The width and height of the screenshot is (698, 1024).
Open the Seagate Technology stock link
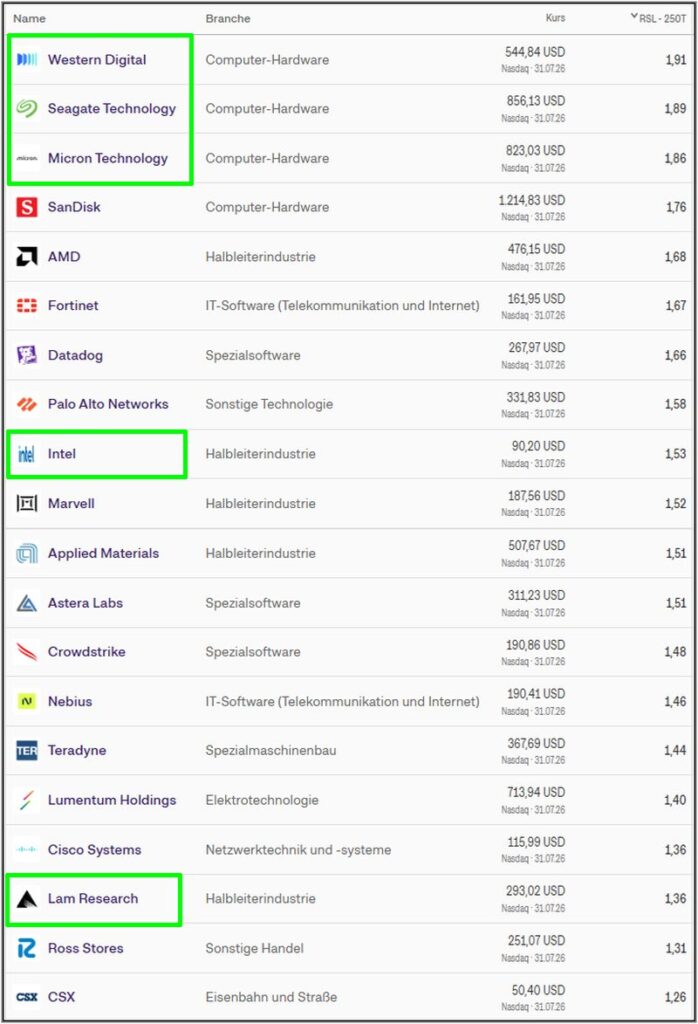[112, 108]
